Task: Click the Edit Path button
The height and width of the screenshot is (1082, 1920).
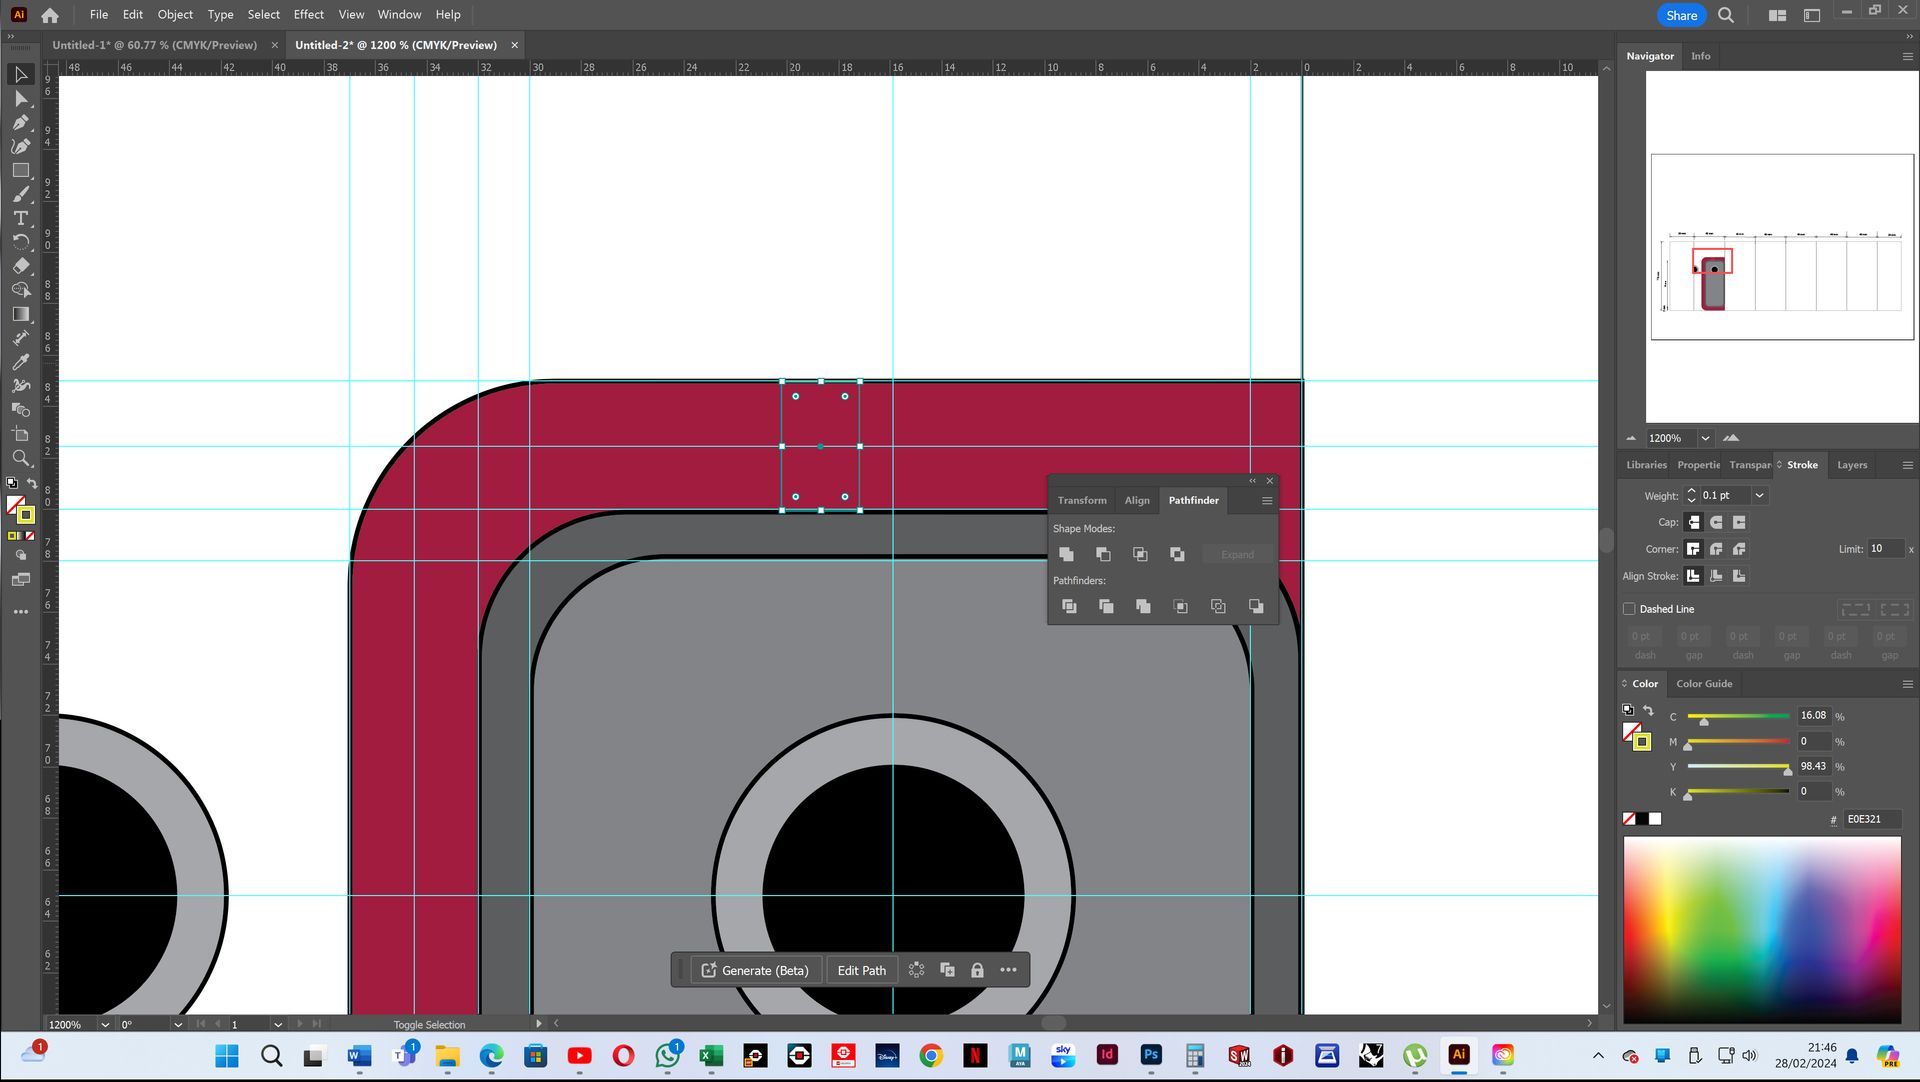Action: click(x=861, y=970)
